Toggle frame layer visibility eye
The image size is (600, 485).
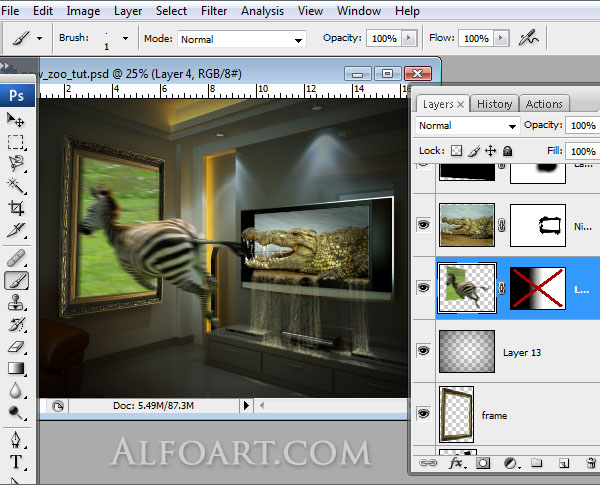click(423, 414)
